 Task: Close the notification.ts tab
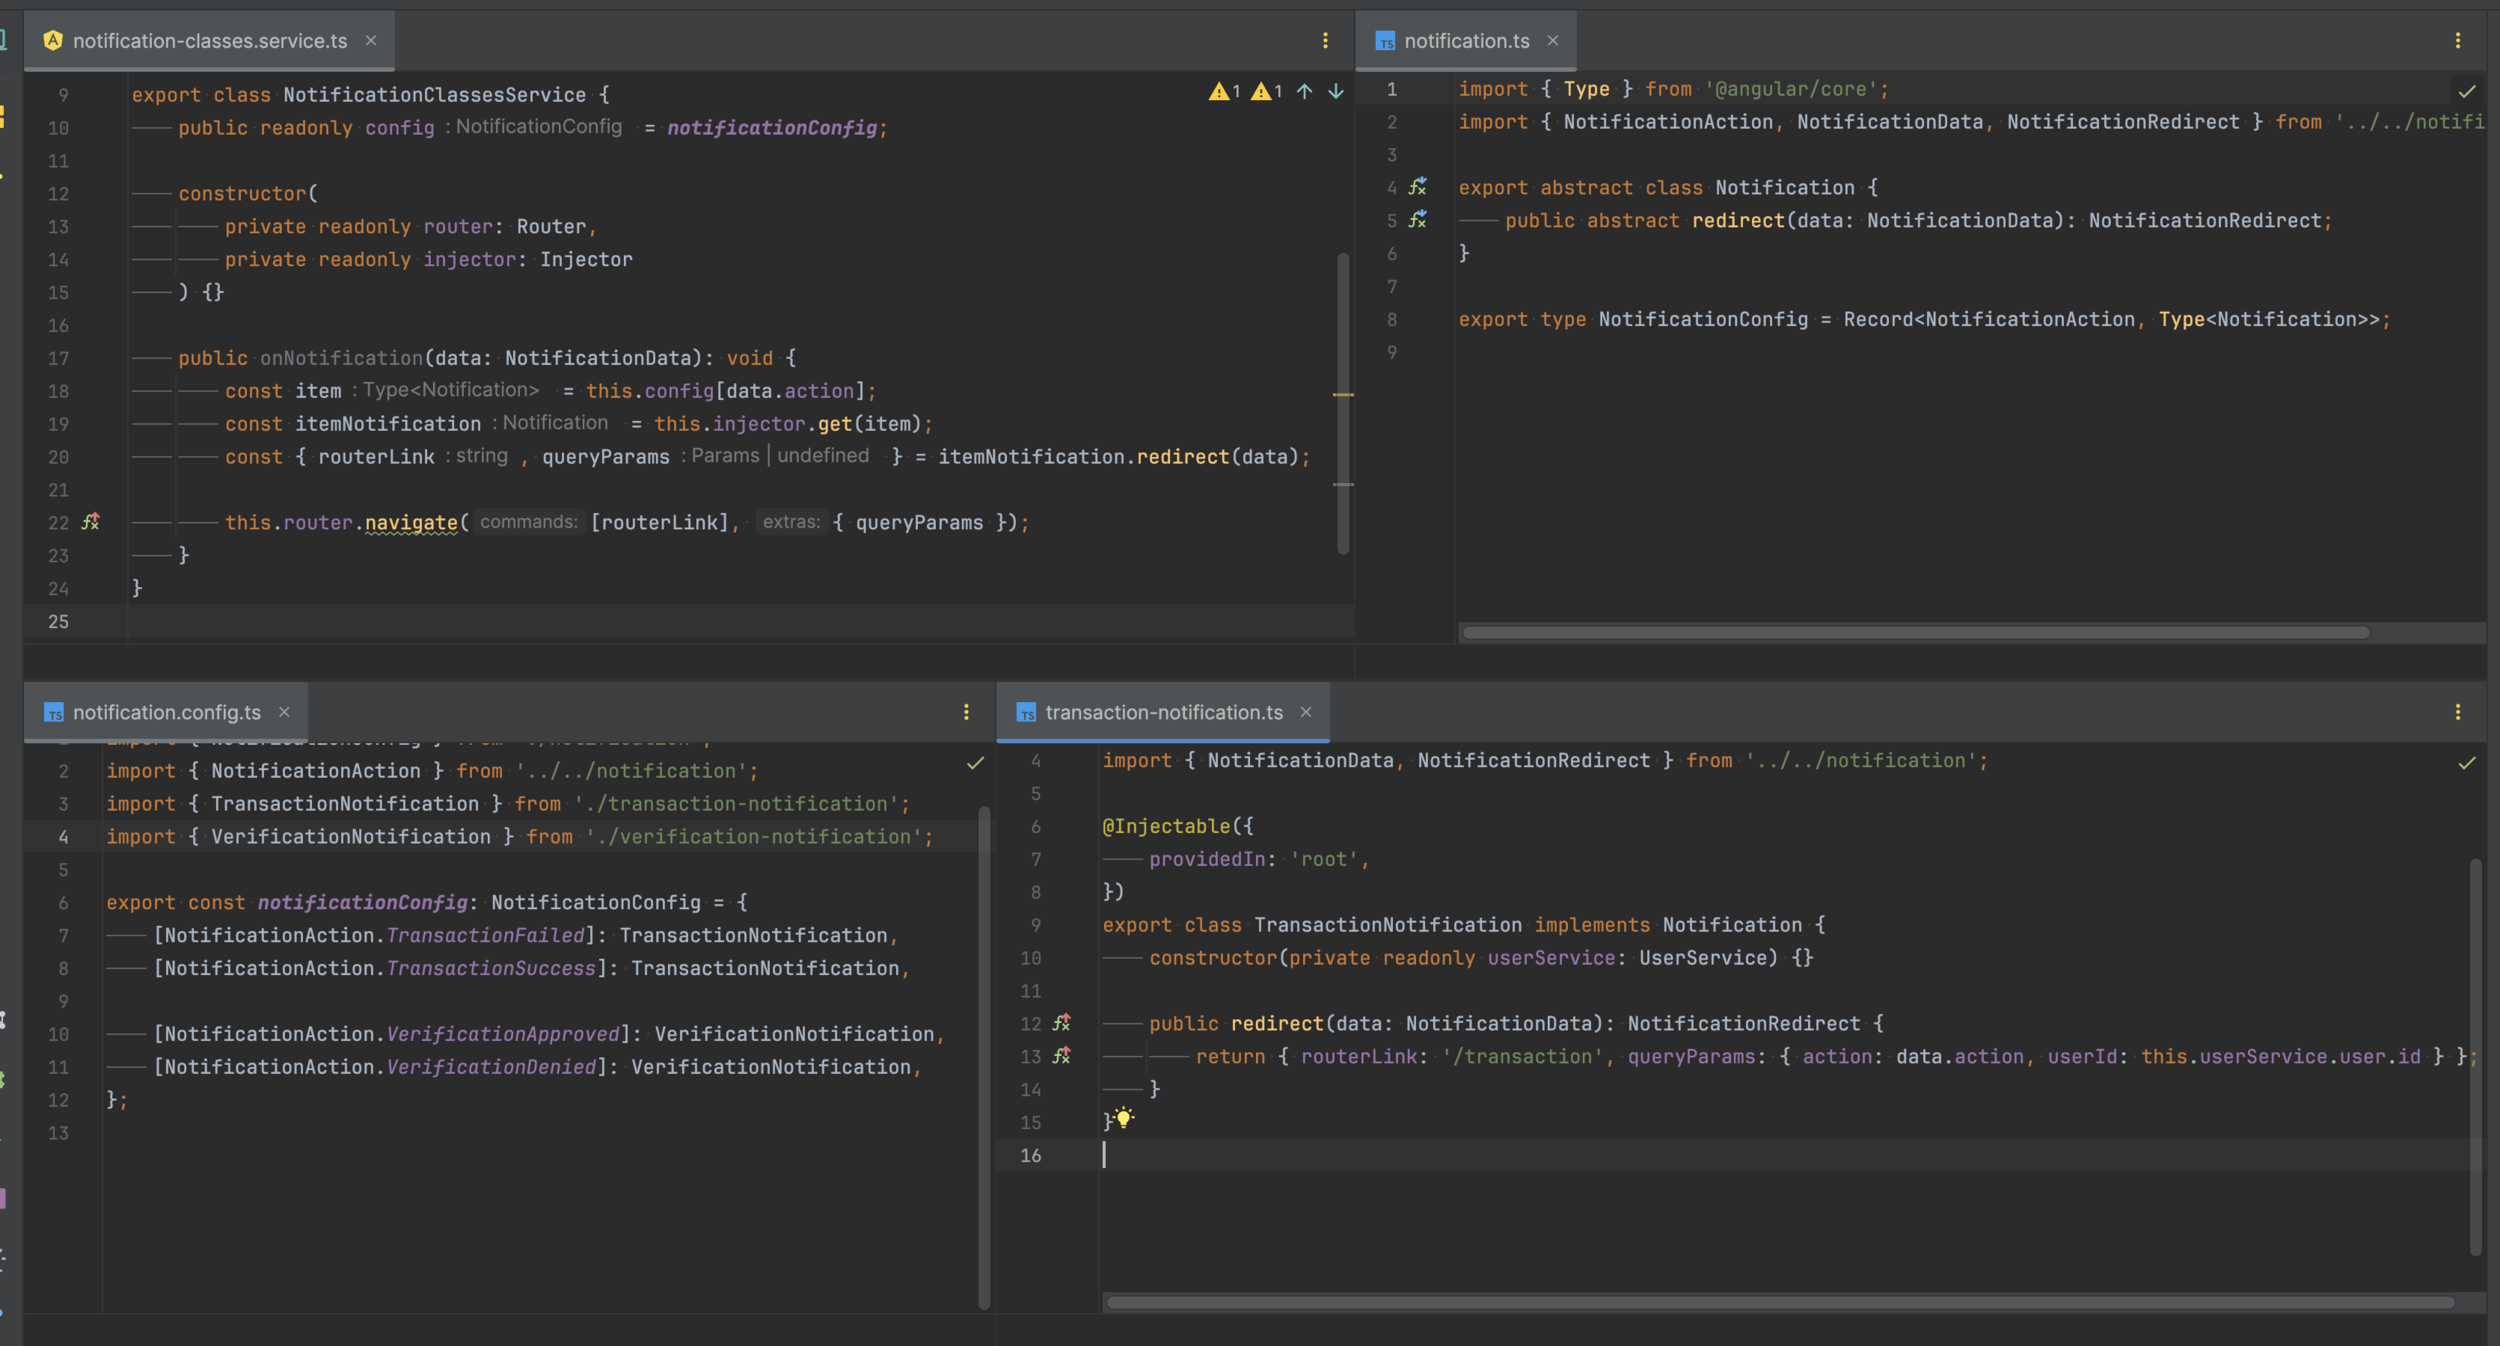(1553, 41)
